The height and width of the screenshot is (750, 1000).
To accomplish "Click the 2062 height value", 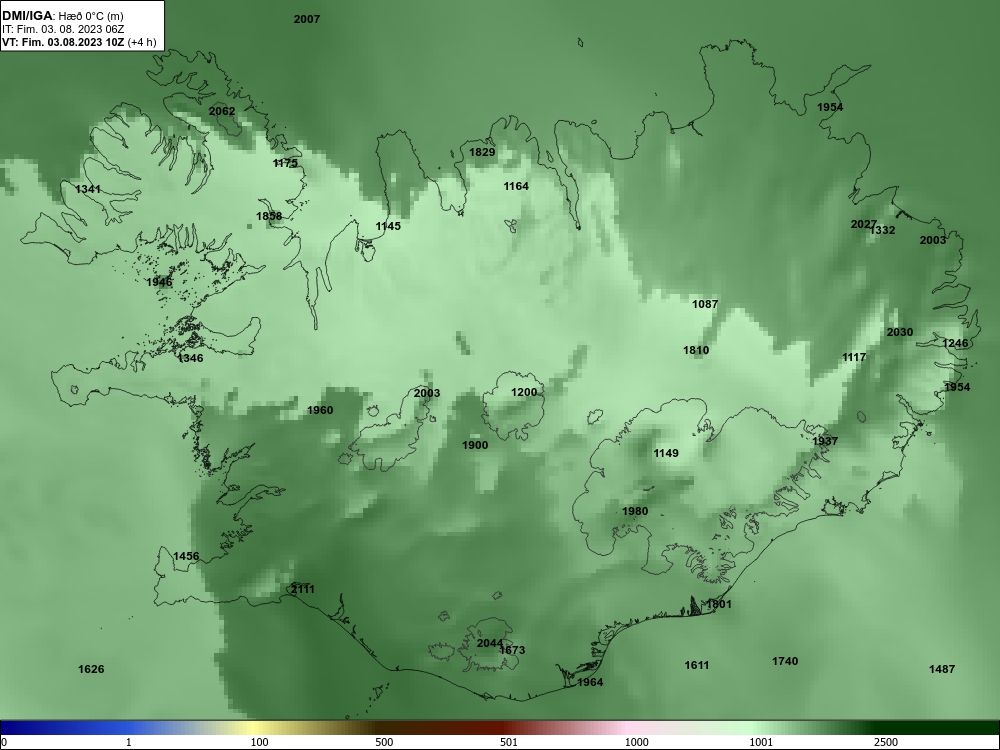I will [222, 111].
